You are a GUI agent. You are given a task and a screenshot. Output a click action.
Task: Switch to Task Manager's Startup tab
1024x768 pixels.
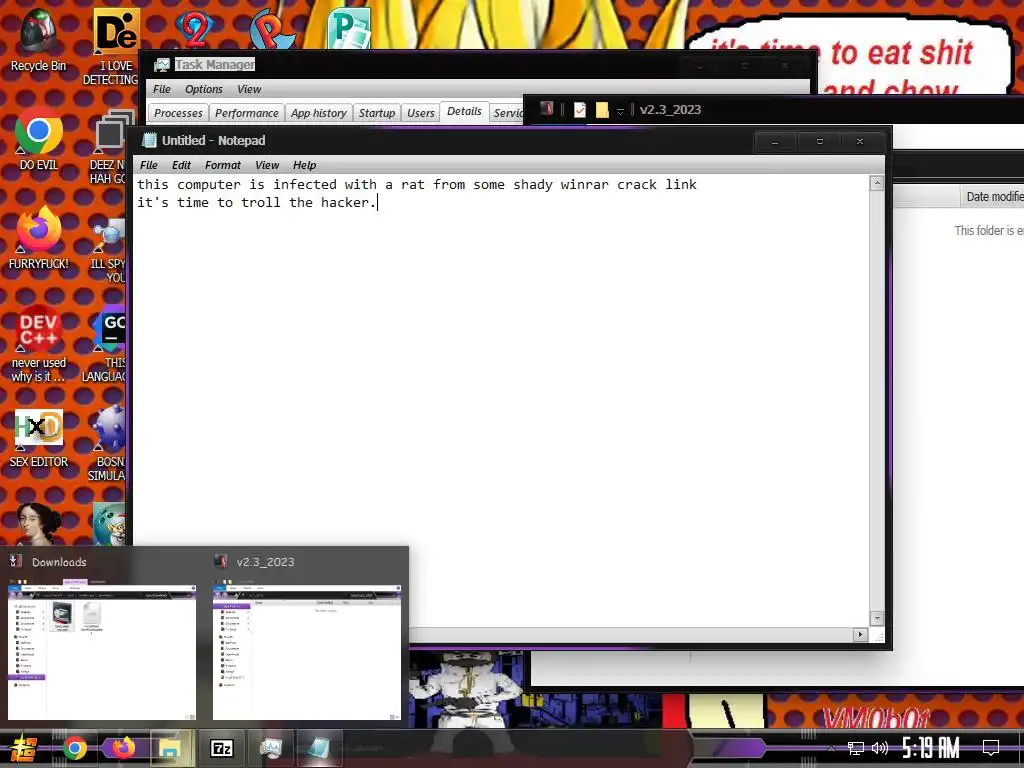coord(377,113)
